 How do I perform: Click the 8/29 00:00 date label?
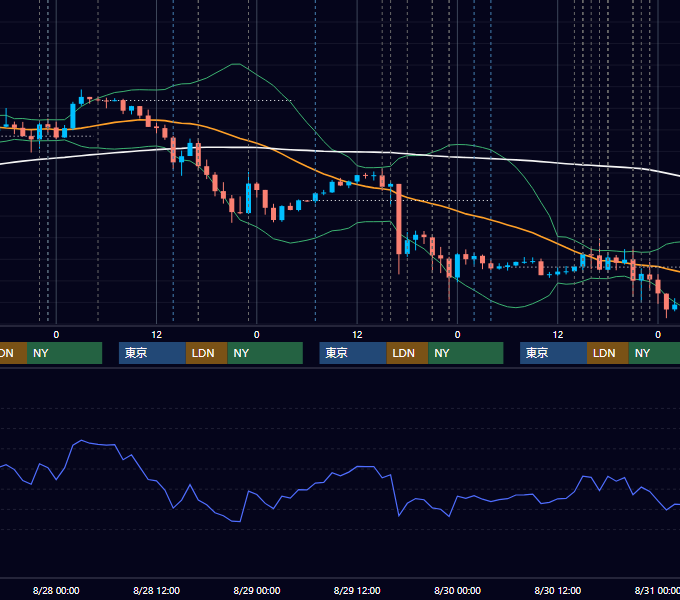[x=257, y=590]
